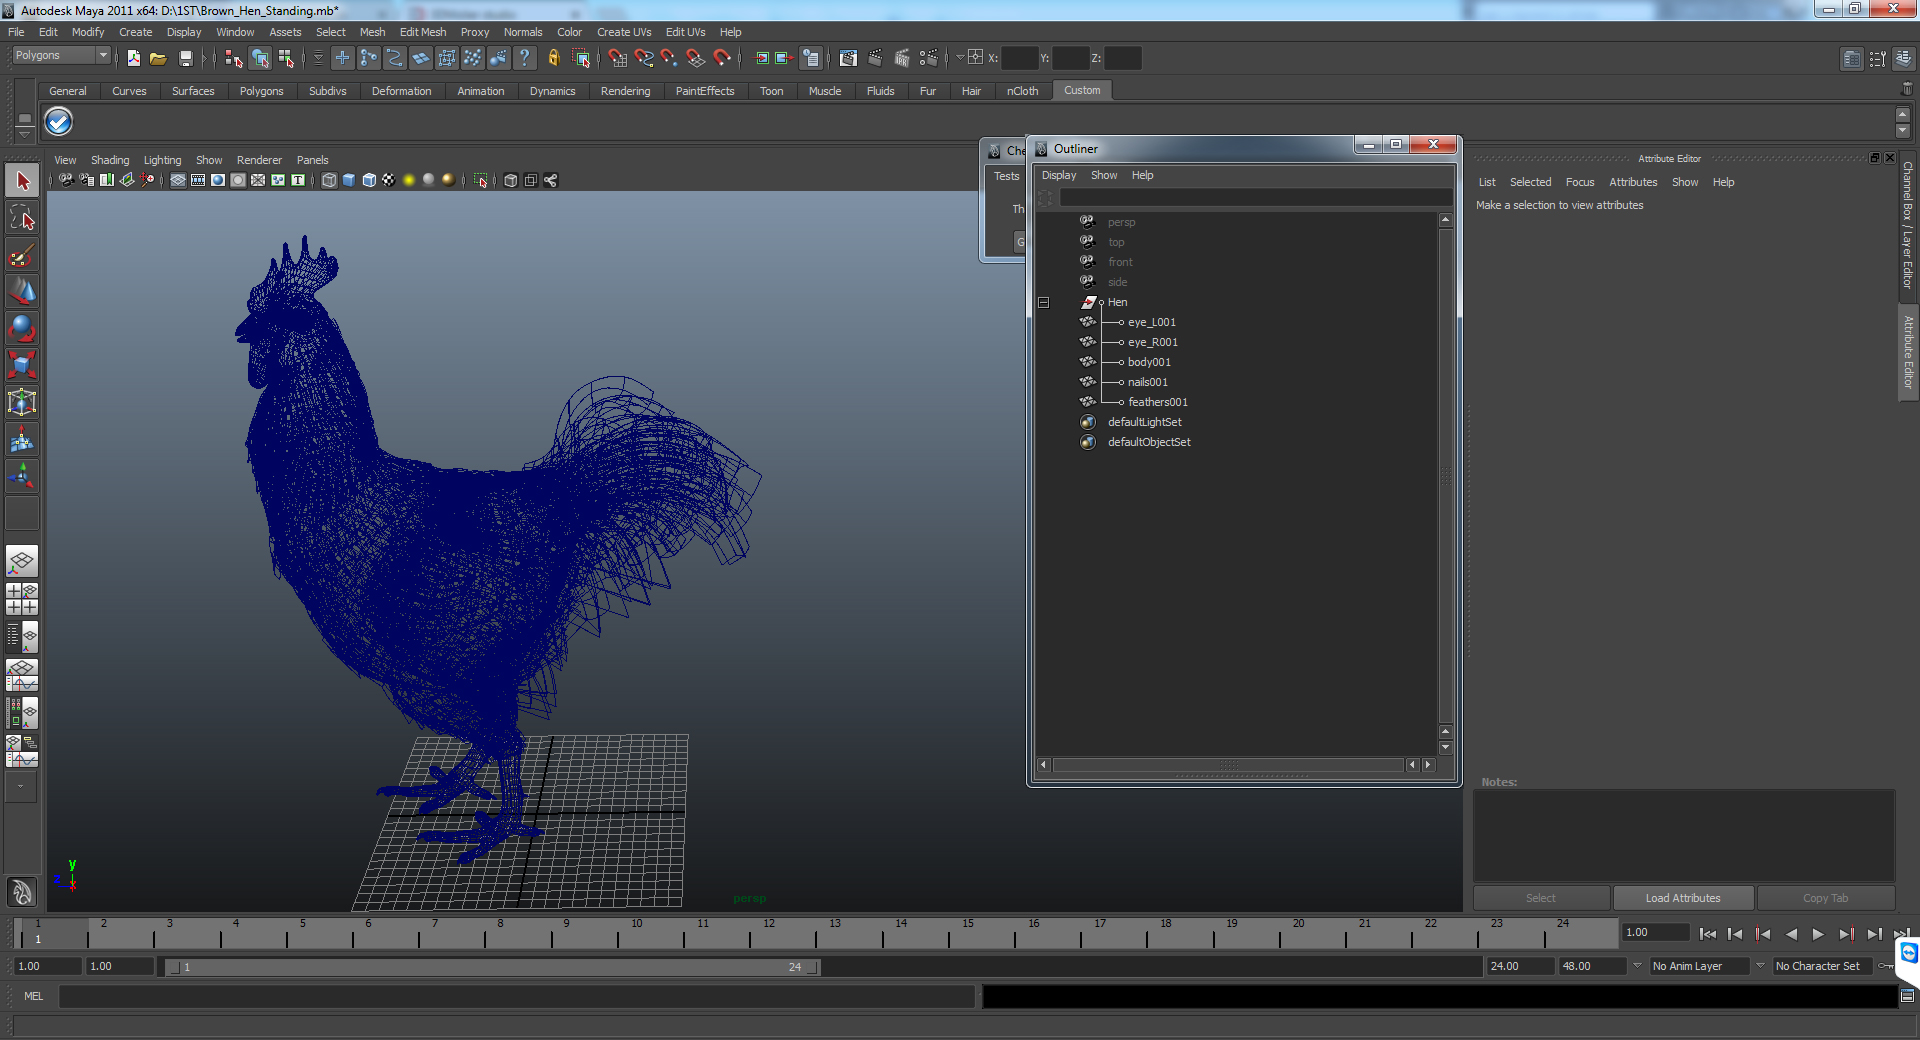The height and width of the screenshot is (1040, 1920).
Task: Toggle Make Live magnet icon
Action: (x=722, y=58)
